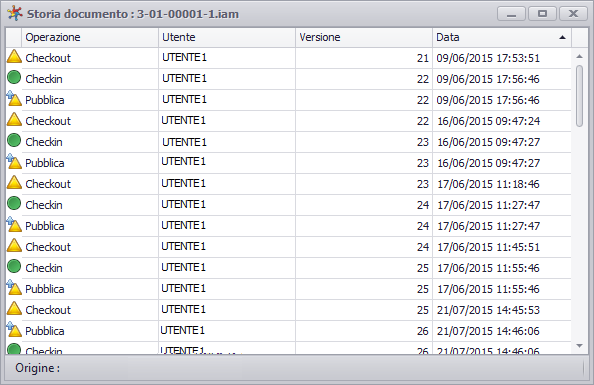Click the green Checkin icon for version 23
Image resolution: width=594 pixels, height=385 pixels.
(14, 140)
